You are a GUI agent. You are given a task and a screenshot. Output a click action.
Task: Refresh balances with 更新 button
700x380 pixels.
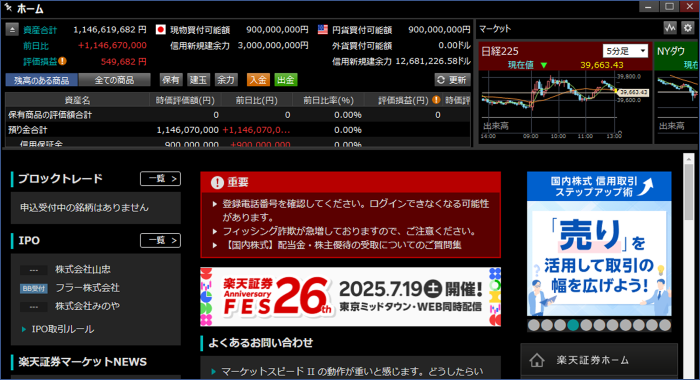pos(453,79)
